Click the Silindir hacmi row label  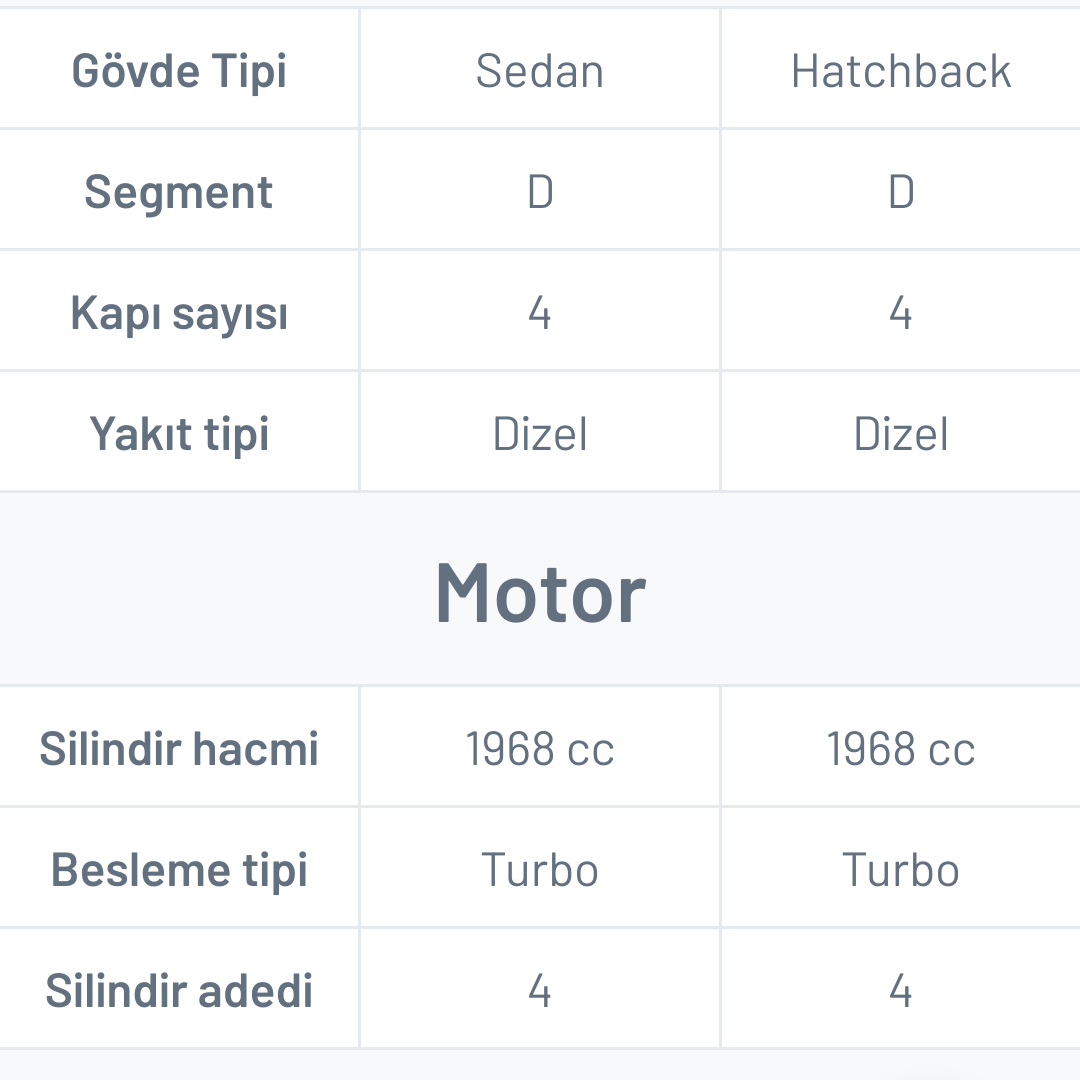coord(180,749)
